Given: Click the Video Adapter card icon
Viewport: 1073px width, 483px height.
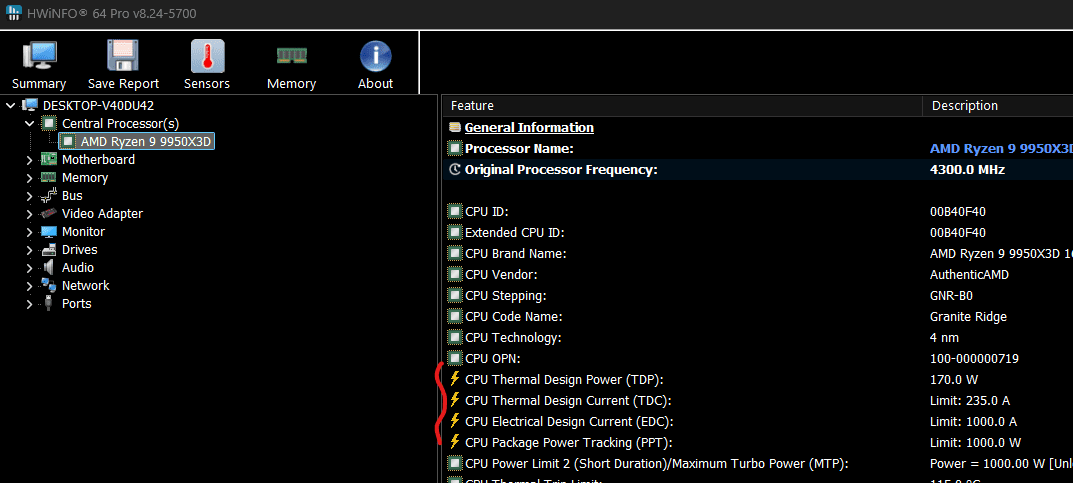Looking at the screenshot, I should click(x=49, y=213).
